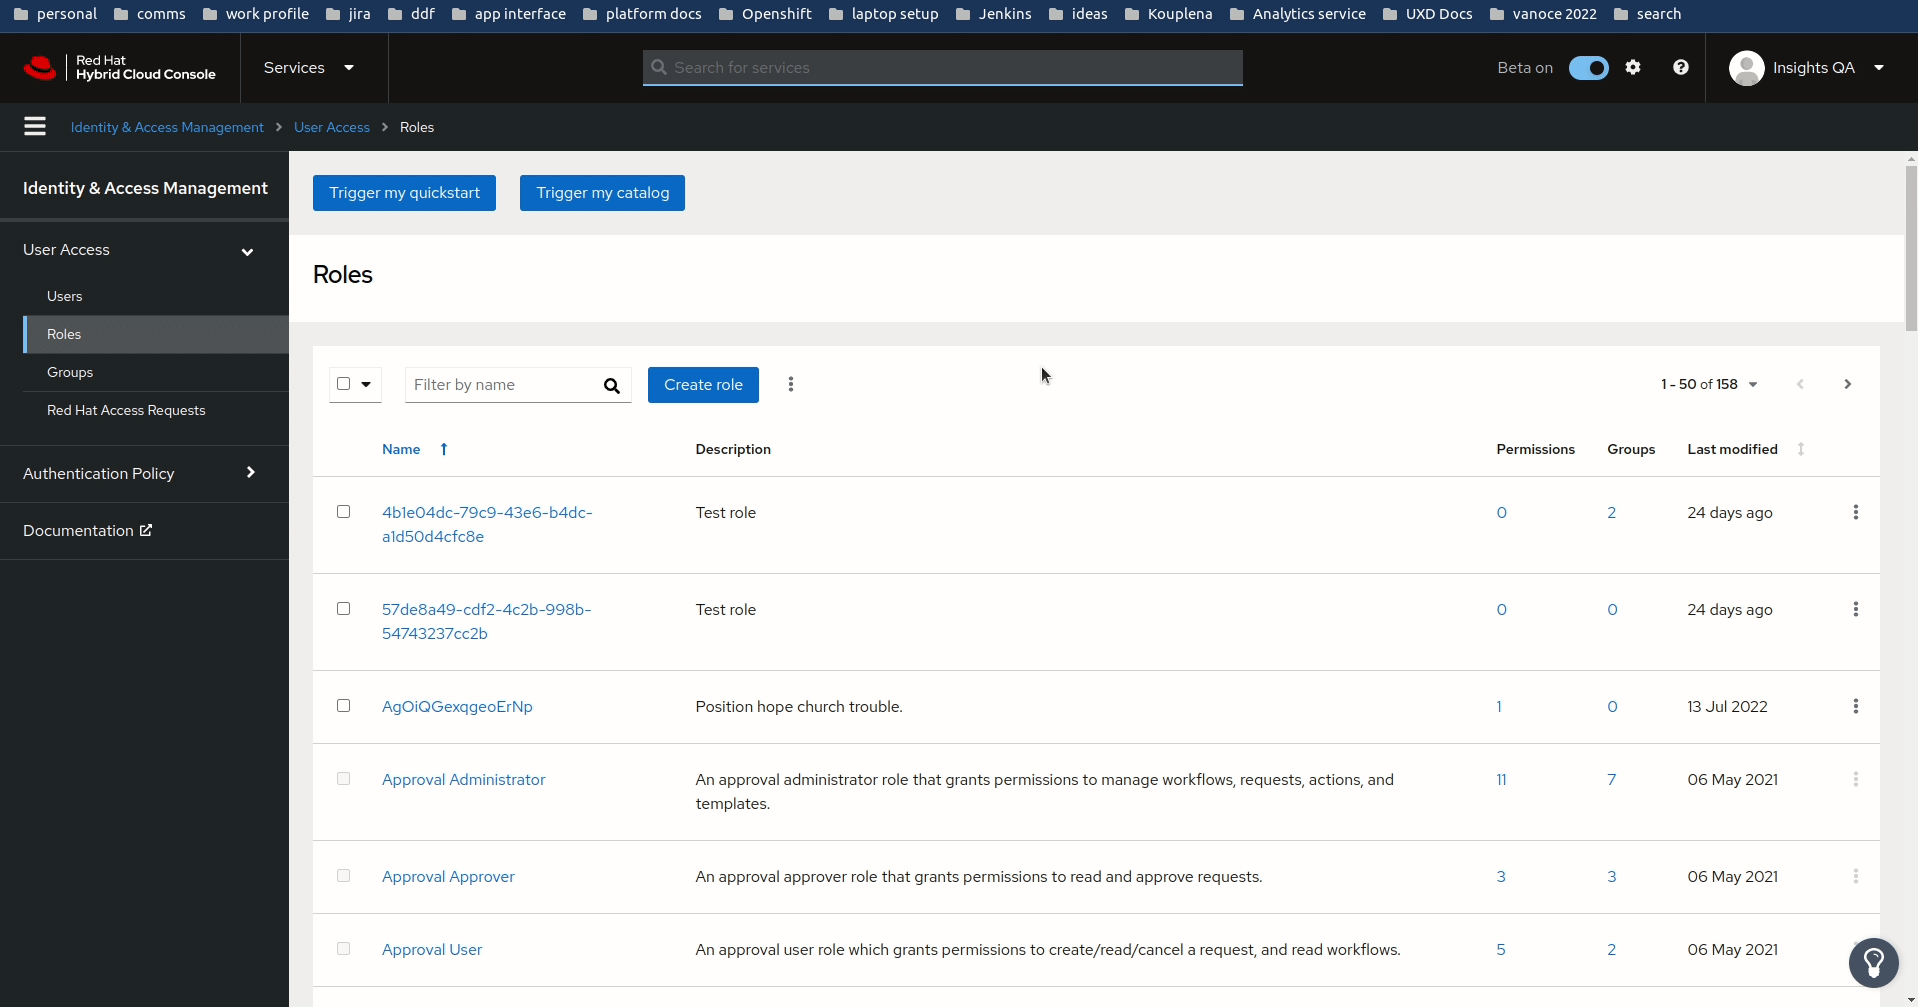Click the lightbulb help button

pyautogui.click(x=1874, y=963)
